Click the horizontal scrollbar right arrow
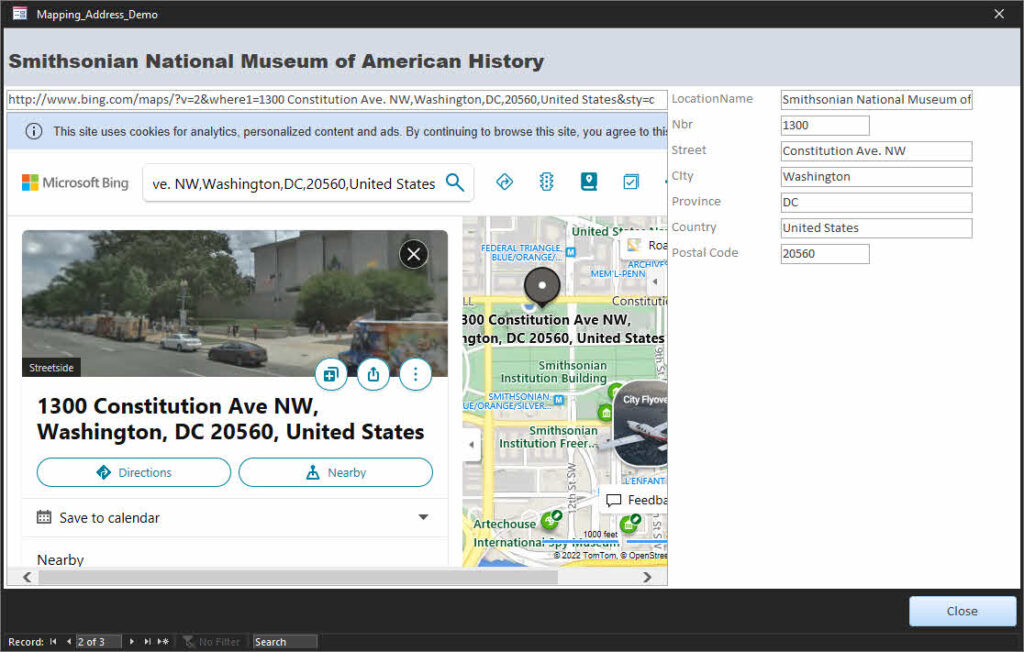1024x652 pixels. pos(647,577)
